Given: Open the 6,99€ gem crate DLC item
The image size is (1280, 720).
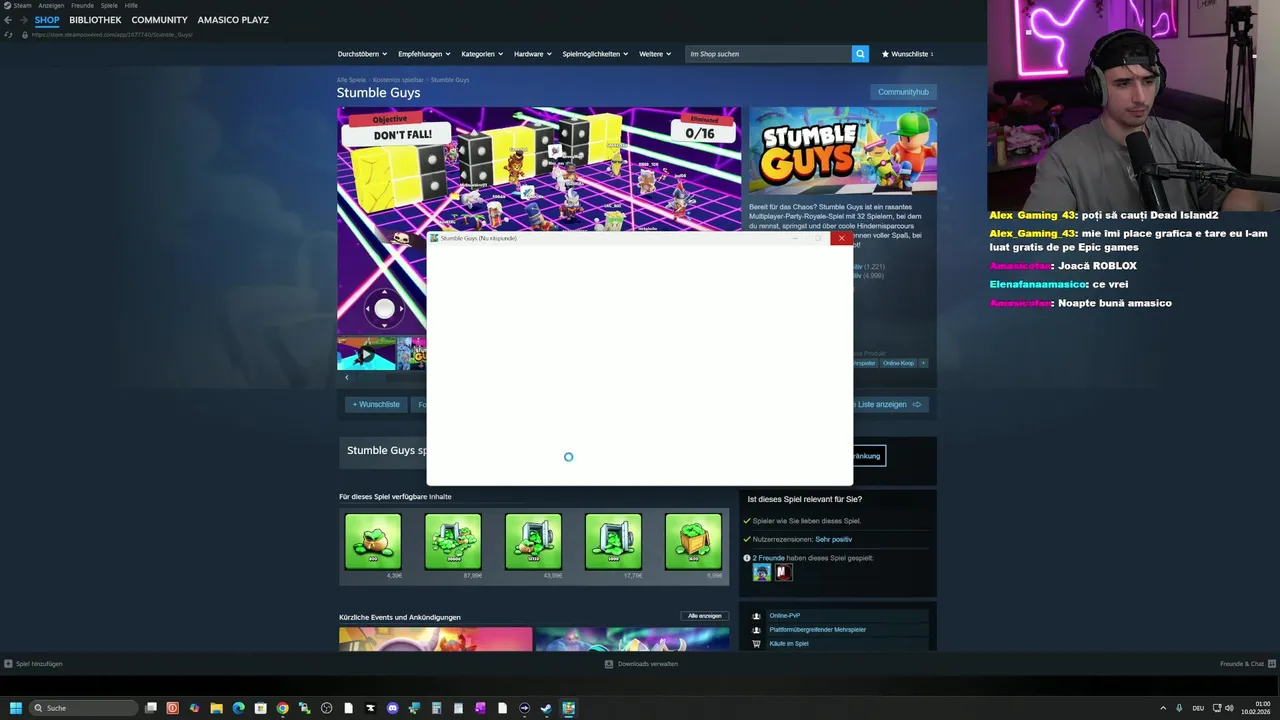Looking at the screenshot, I should pyautogui.click(x=693, y=541).
